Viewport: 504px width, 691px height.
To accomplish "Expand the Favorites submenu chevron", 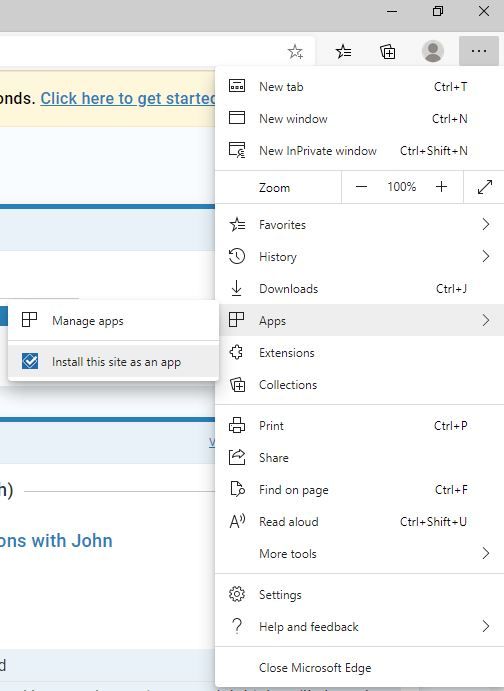I will click(485, 224).
